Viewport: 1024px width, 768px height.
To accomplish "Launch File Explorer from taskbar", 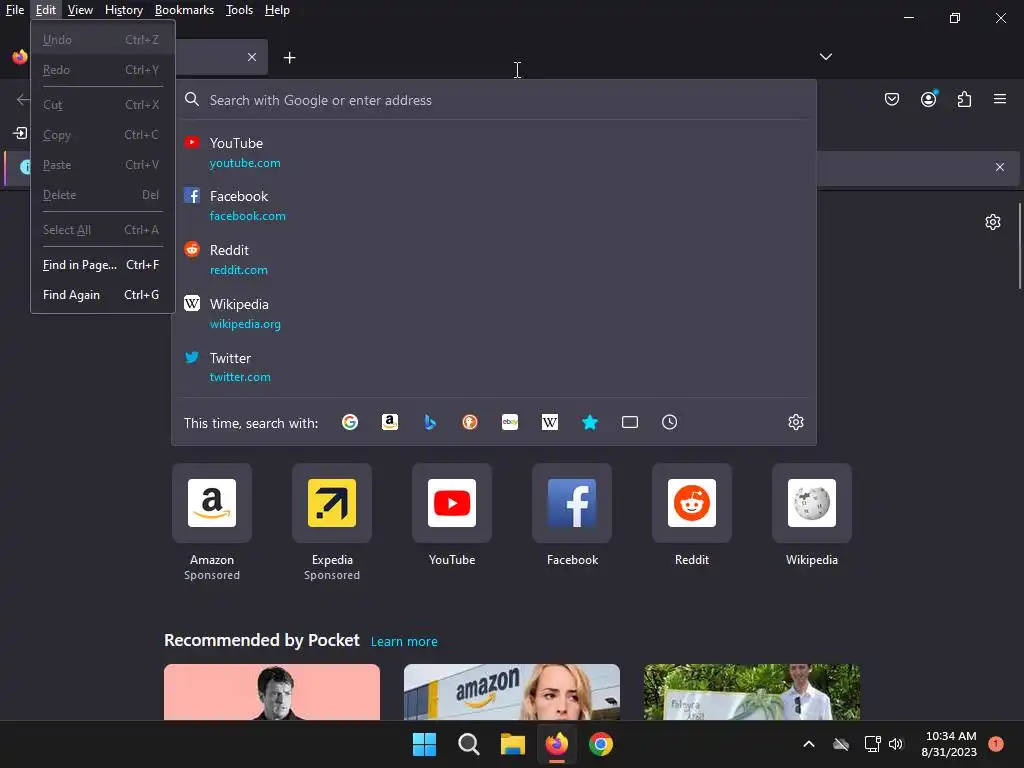I will coord(513,744).
